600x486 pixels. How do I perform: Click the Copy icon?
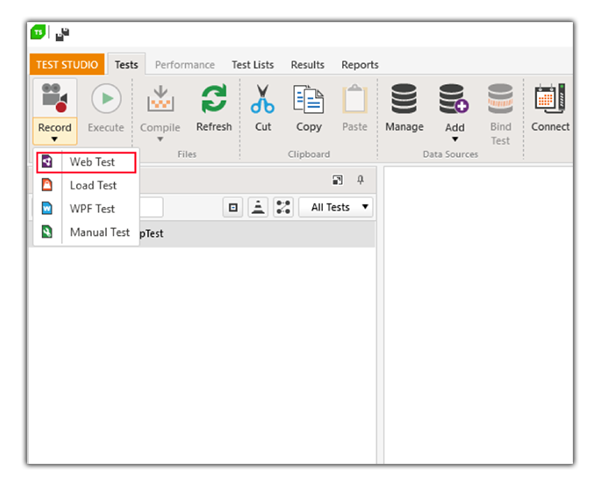tap(308, 99)
